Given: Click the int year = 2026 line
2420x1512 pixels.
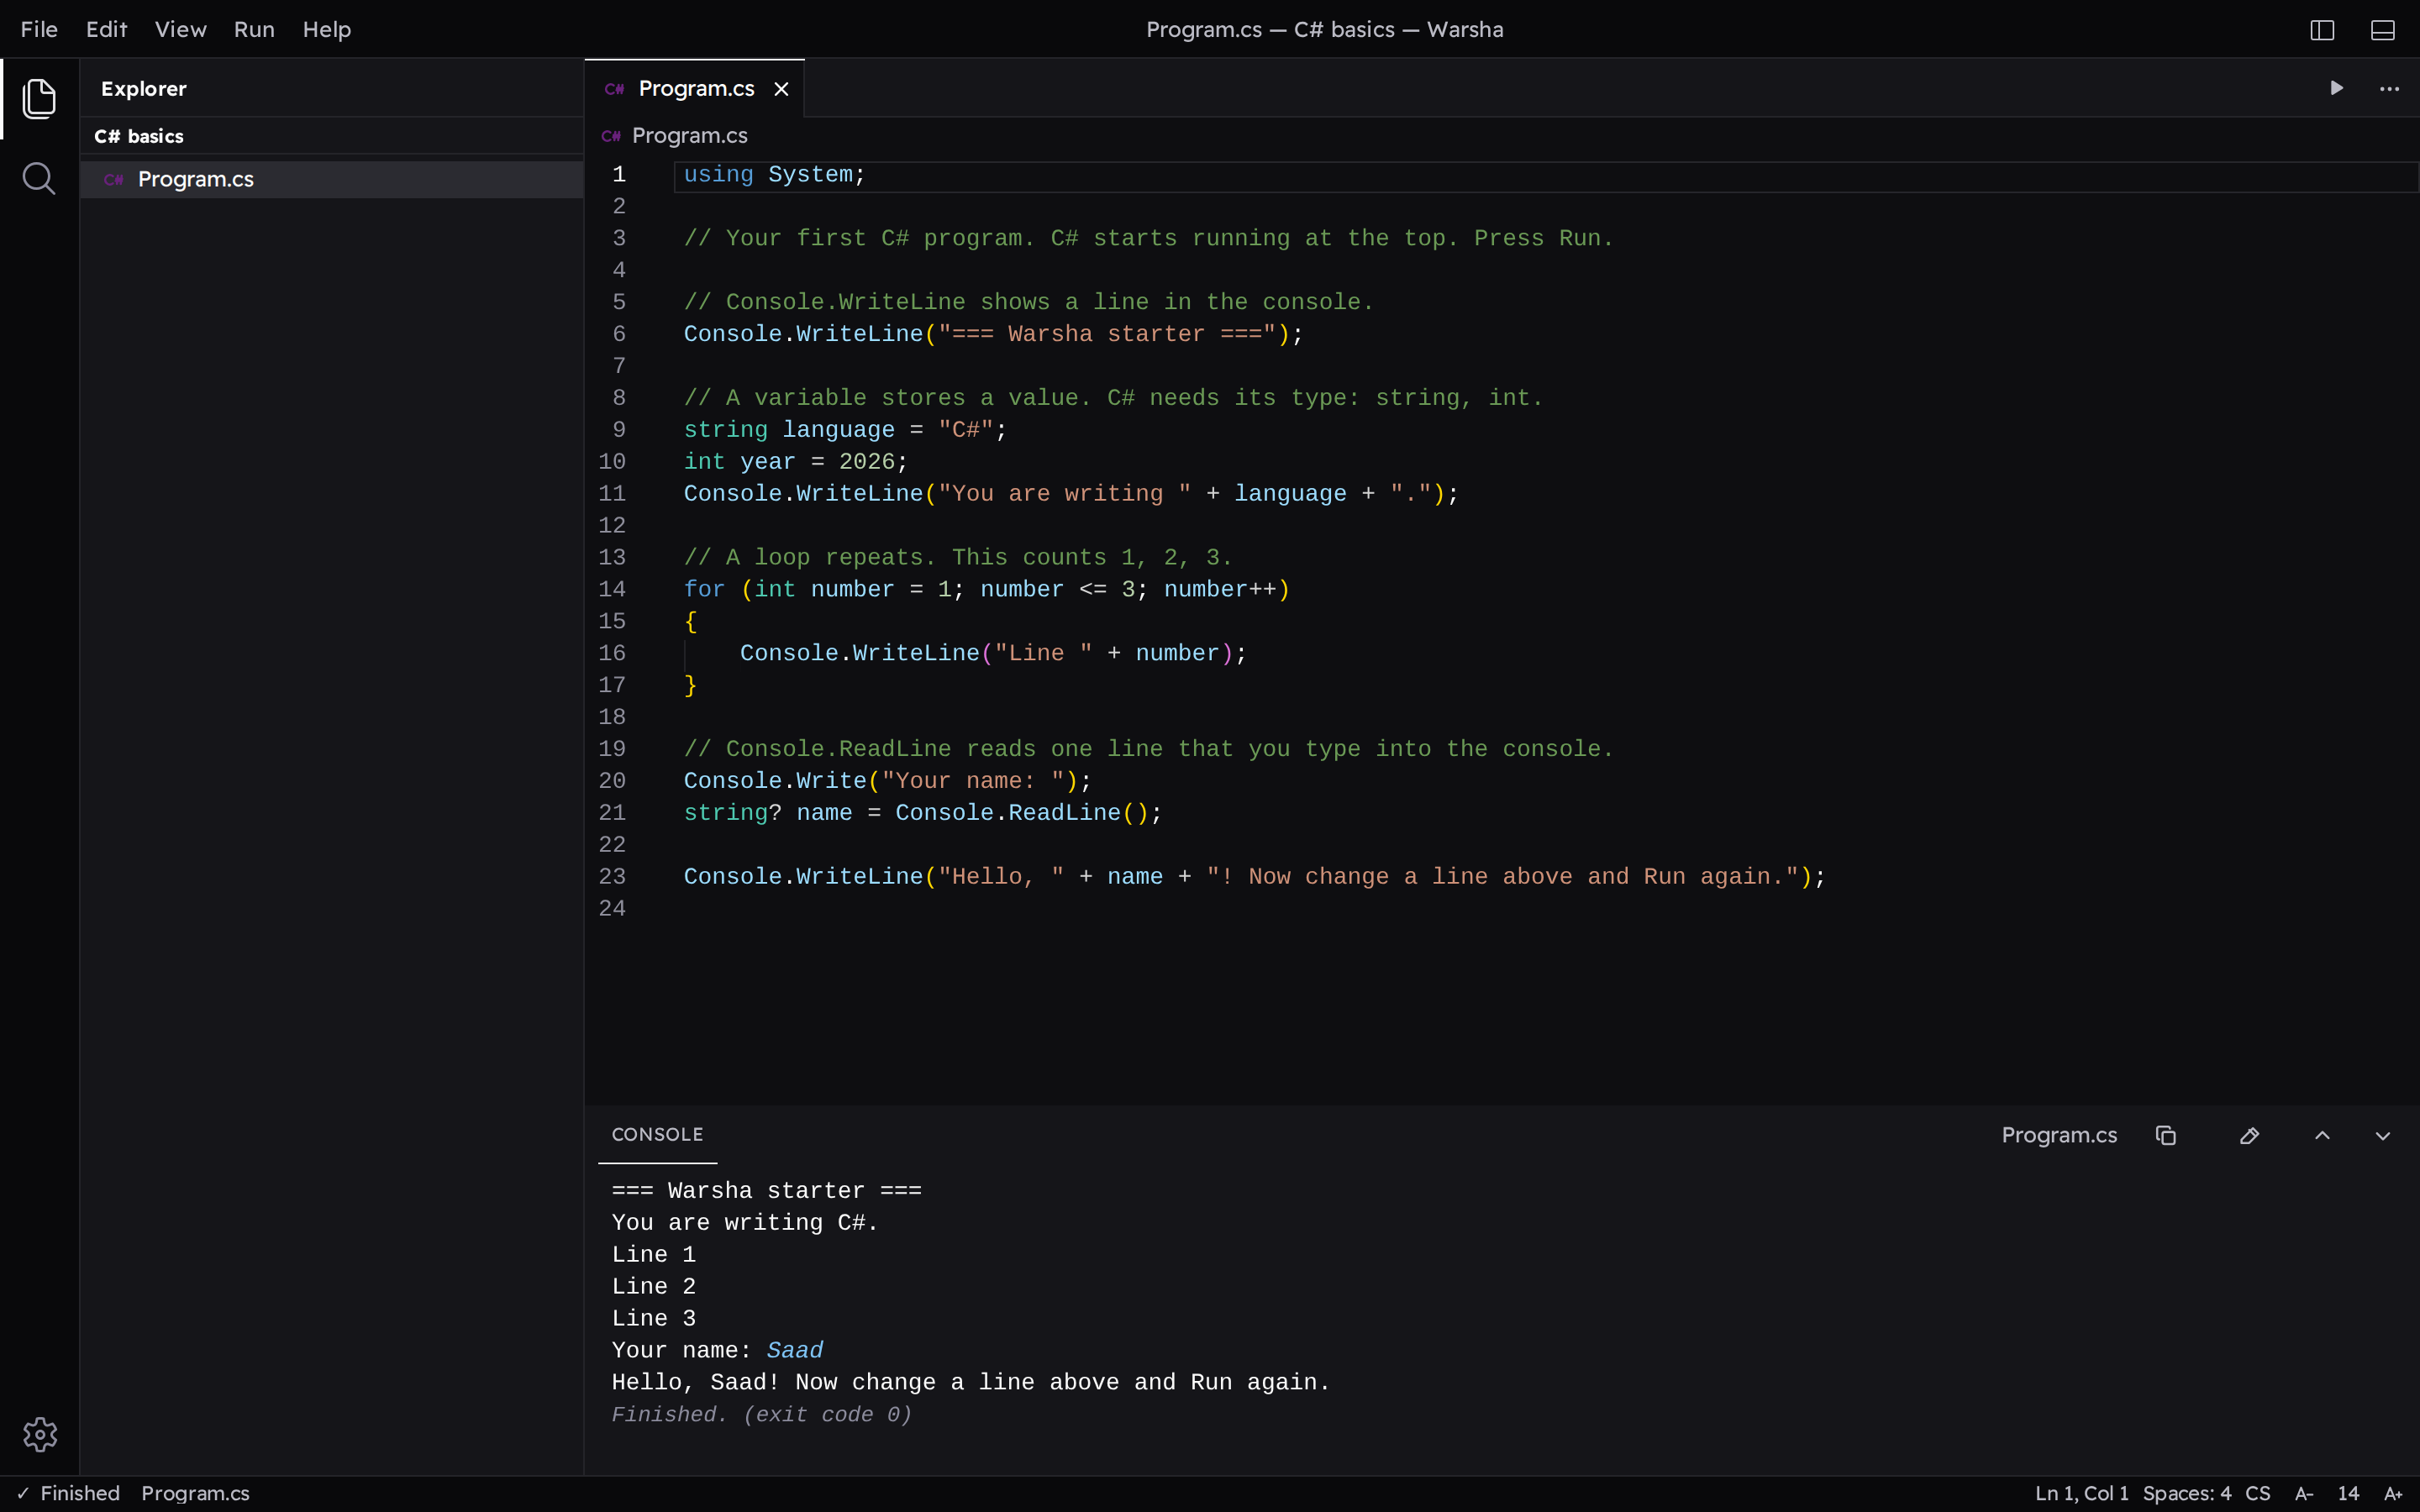Looking at the screenshot, I should point(795,462).
